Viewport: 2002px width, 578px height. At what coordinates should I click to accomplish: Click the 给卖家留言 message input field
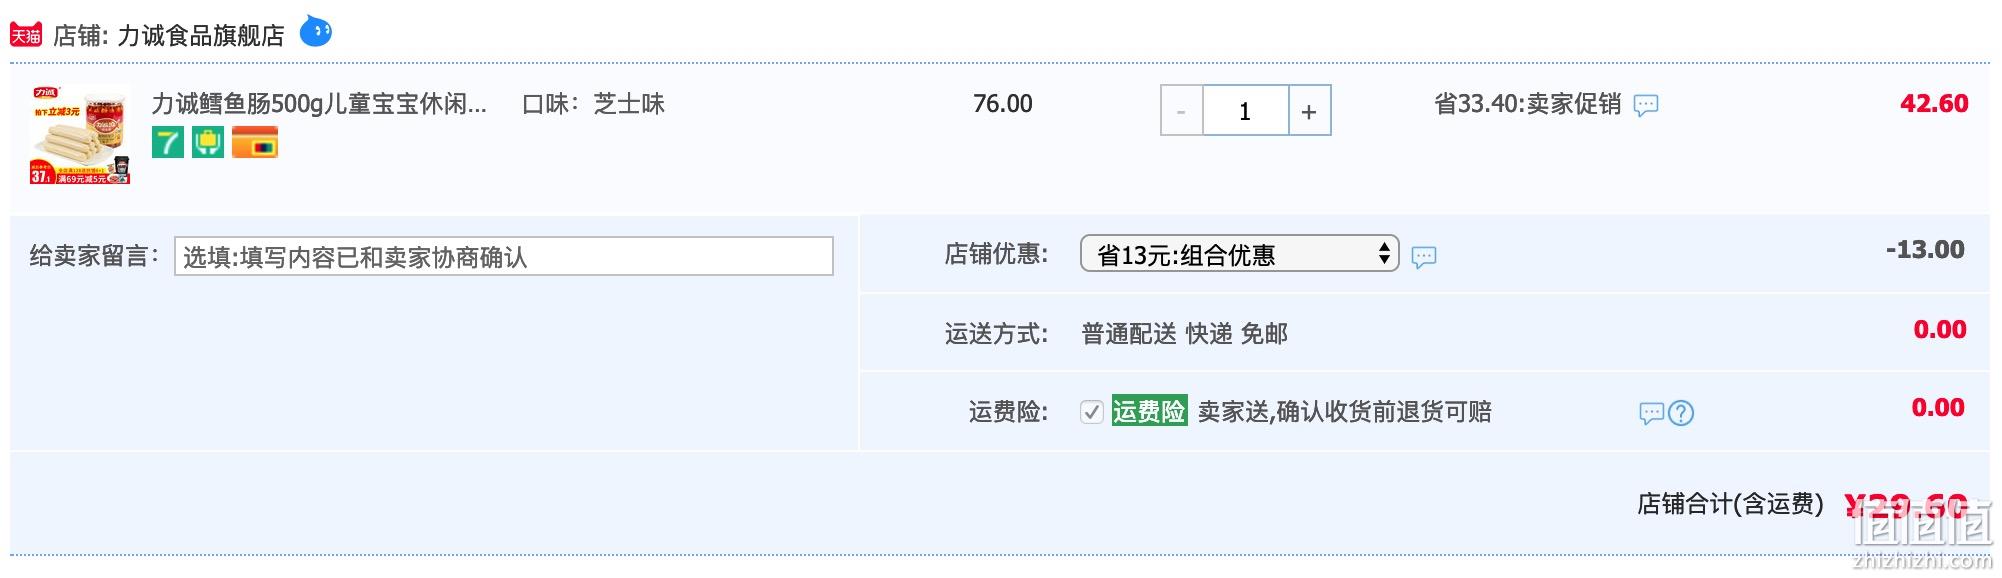click(x=503, y=257)
